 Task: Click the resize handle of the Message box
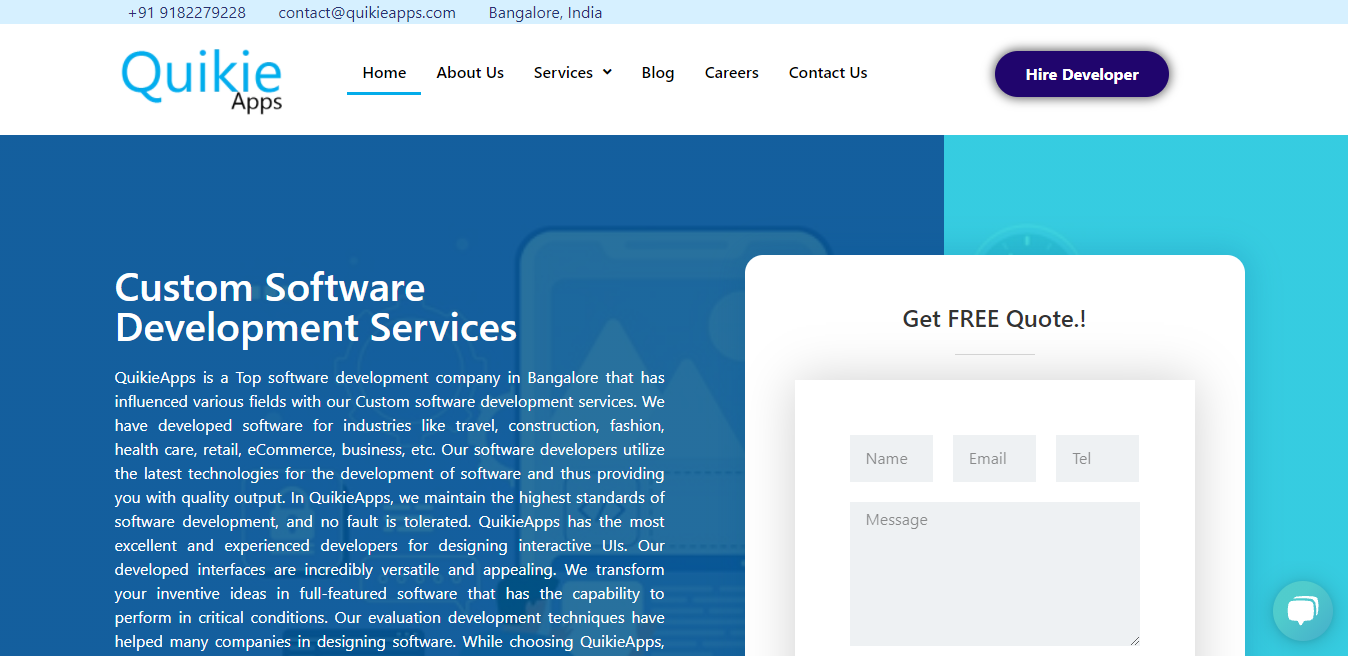[1134, 640]
